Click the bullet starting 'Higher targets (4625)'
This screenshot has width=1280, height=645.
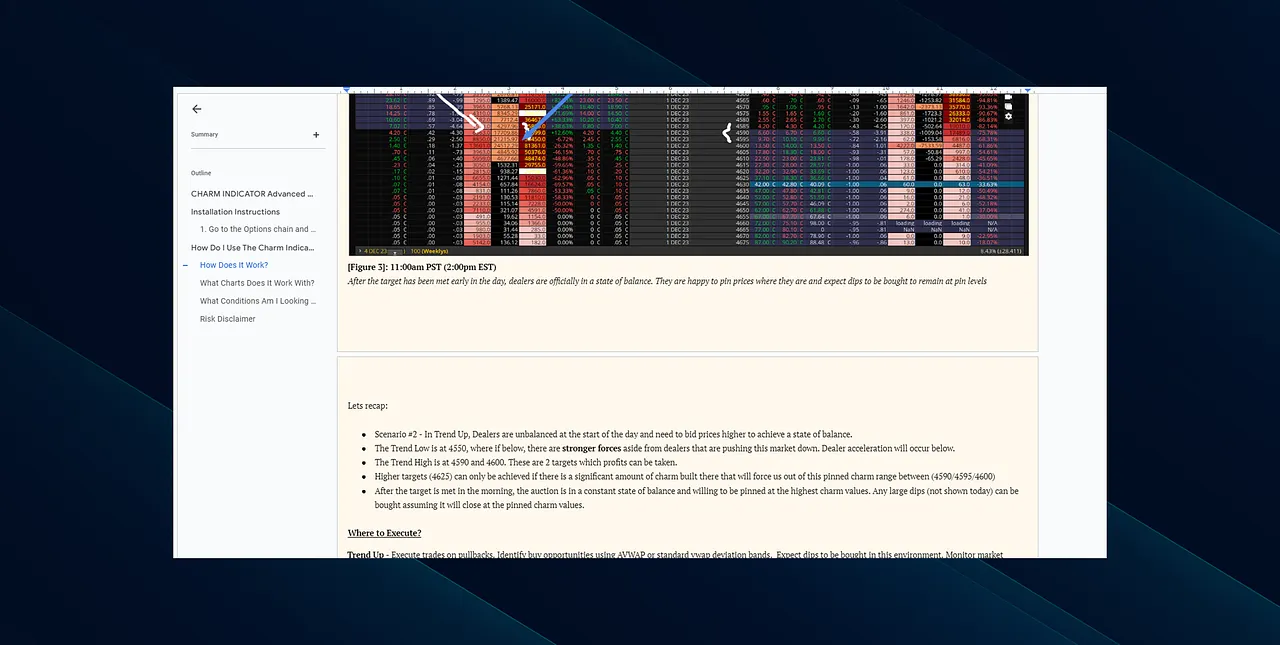685,477
